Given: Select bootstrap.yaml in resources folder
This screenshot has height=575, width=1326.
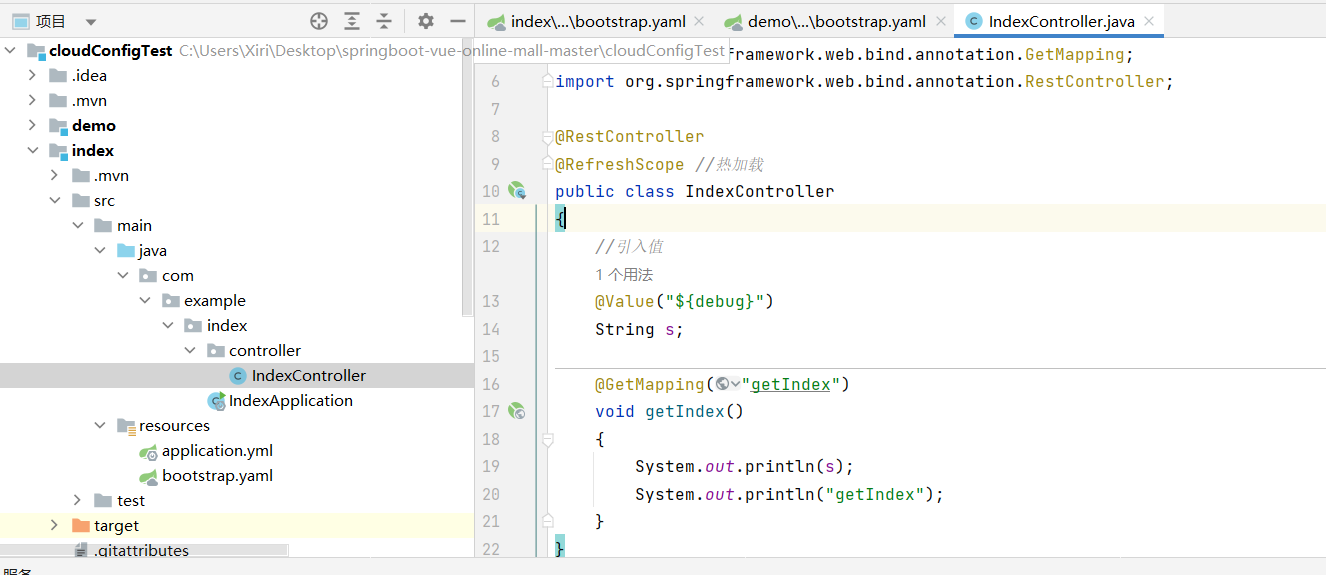Looking at the screenshot, I should 217,476.
